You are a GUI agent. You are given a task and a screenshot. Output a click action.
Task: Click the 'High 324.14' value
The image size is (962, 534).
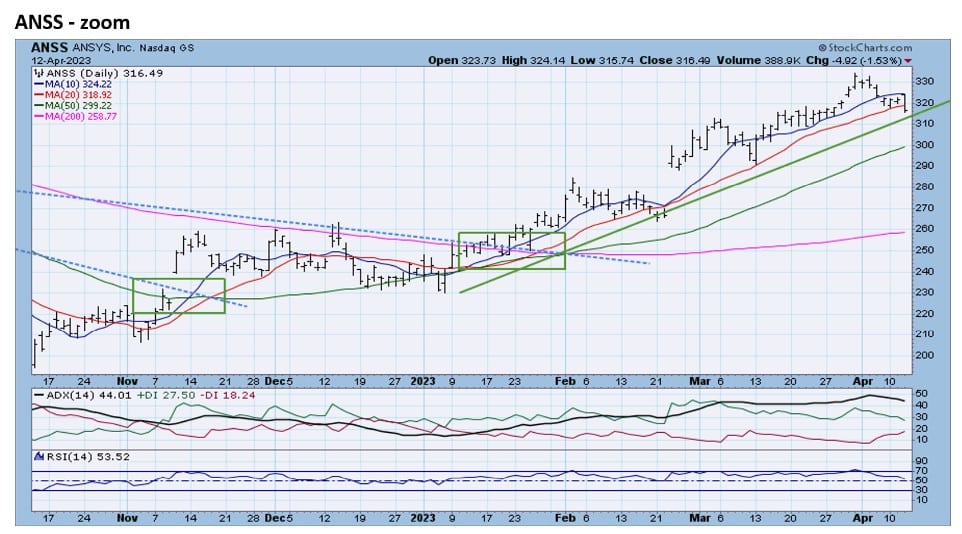tap(532, 60)
